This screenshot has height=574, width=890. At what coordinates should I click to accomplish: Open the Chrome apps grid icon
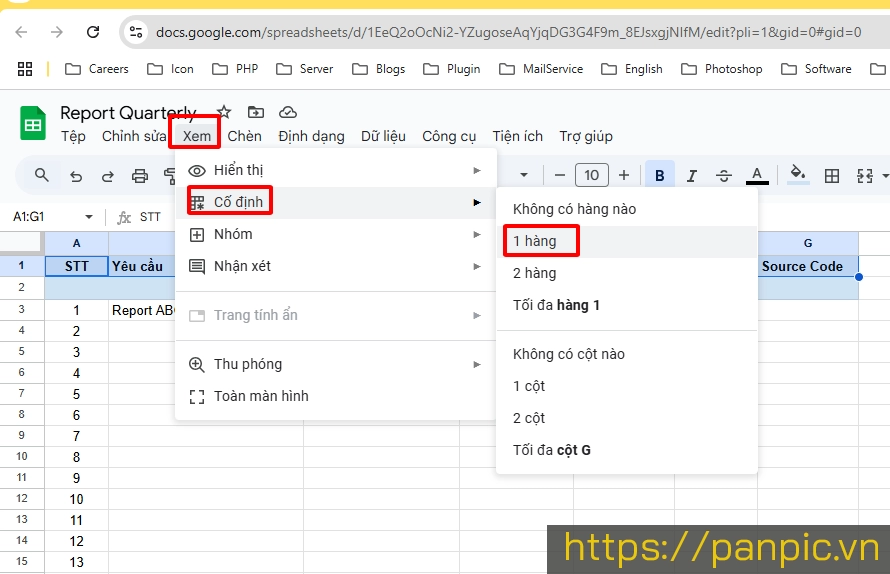[x=25, y=69]
